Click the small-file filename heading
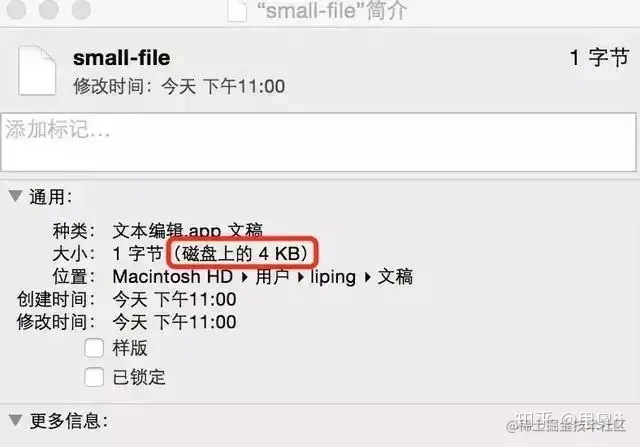 (122, 58)
